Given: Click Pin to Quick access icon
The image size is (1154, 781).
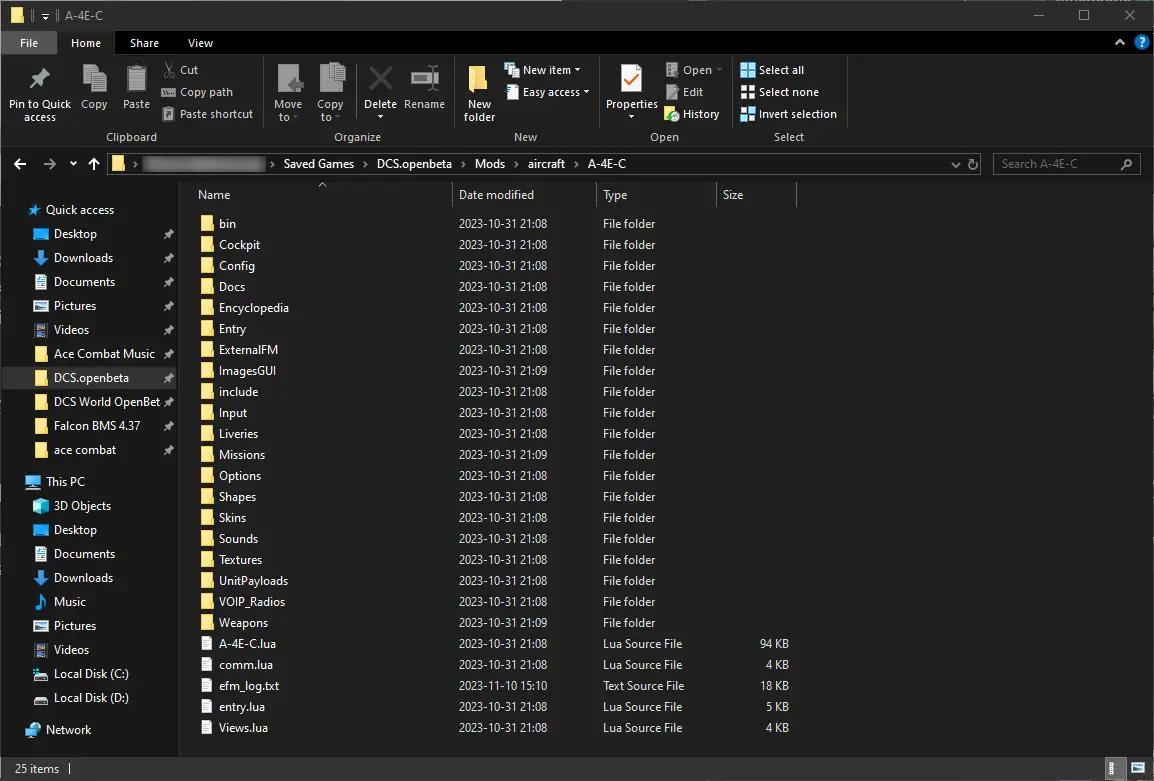Looking at the screenshot, I should [40, 78].
